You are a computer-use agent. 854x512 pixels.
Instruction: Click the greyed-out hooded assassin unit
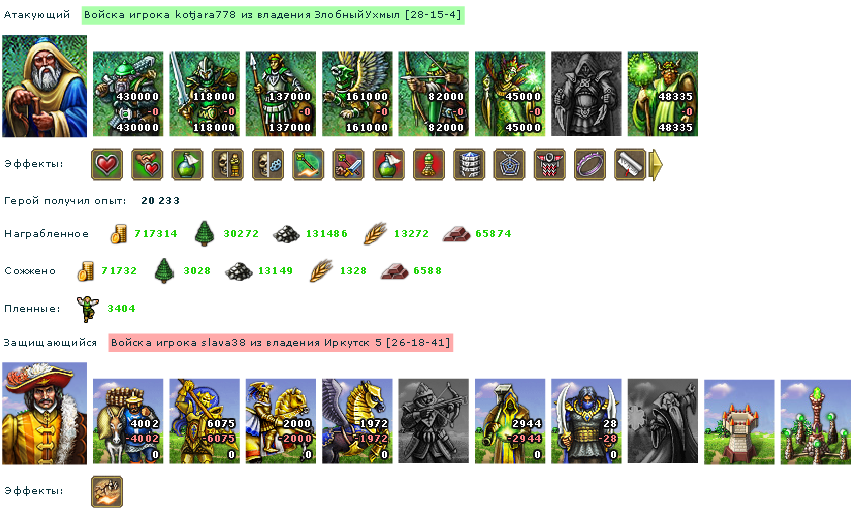coord(587,94)
